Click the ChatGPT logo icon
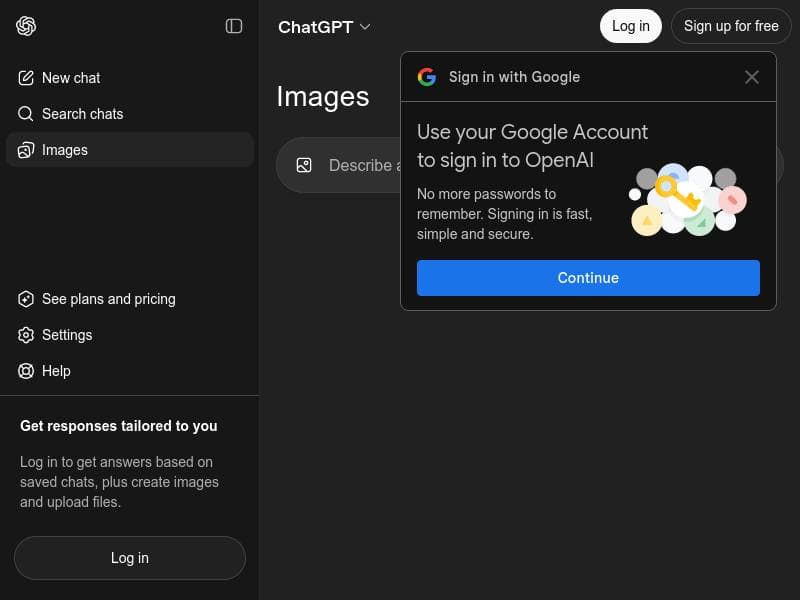Image resolution: width=800 pixels, height=600 pixels. point(26,26)
